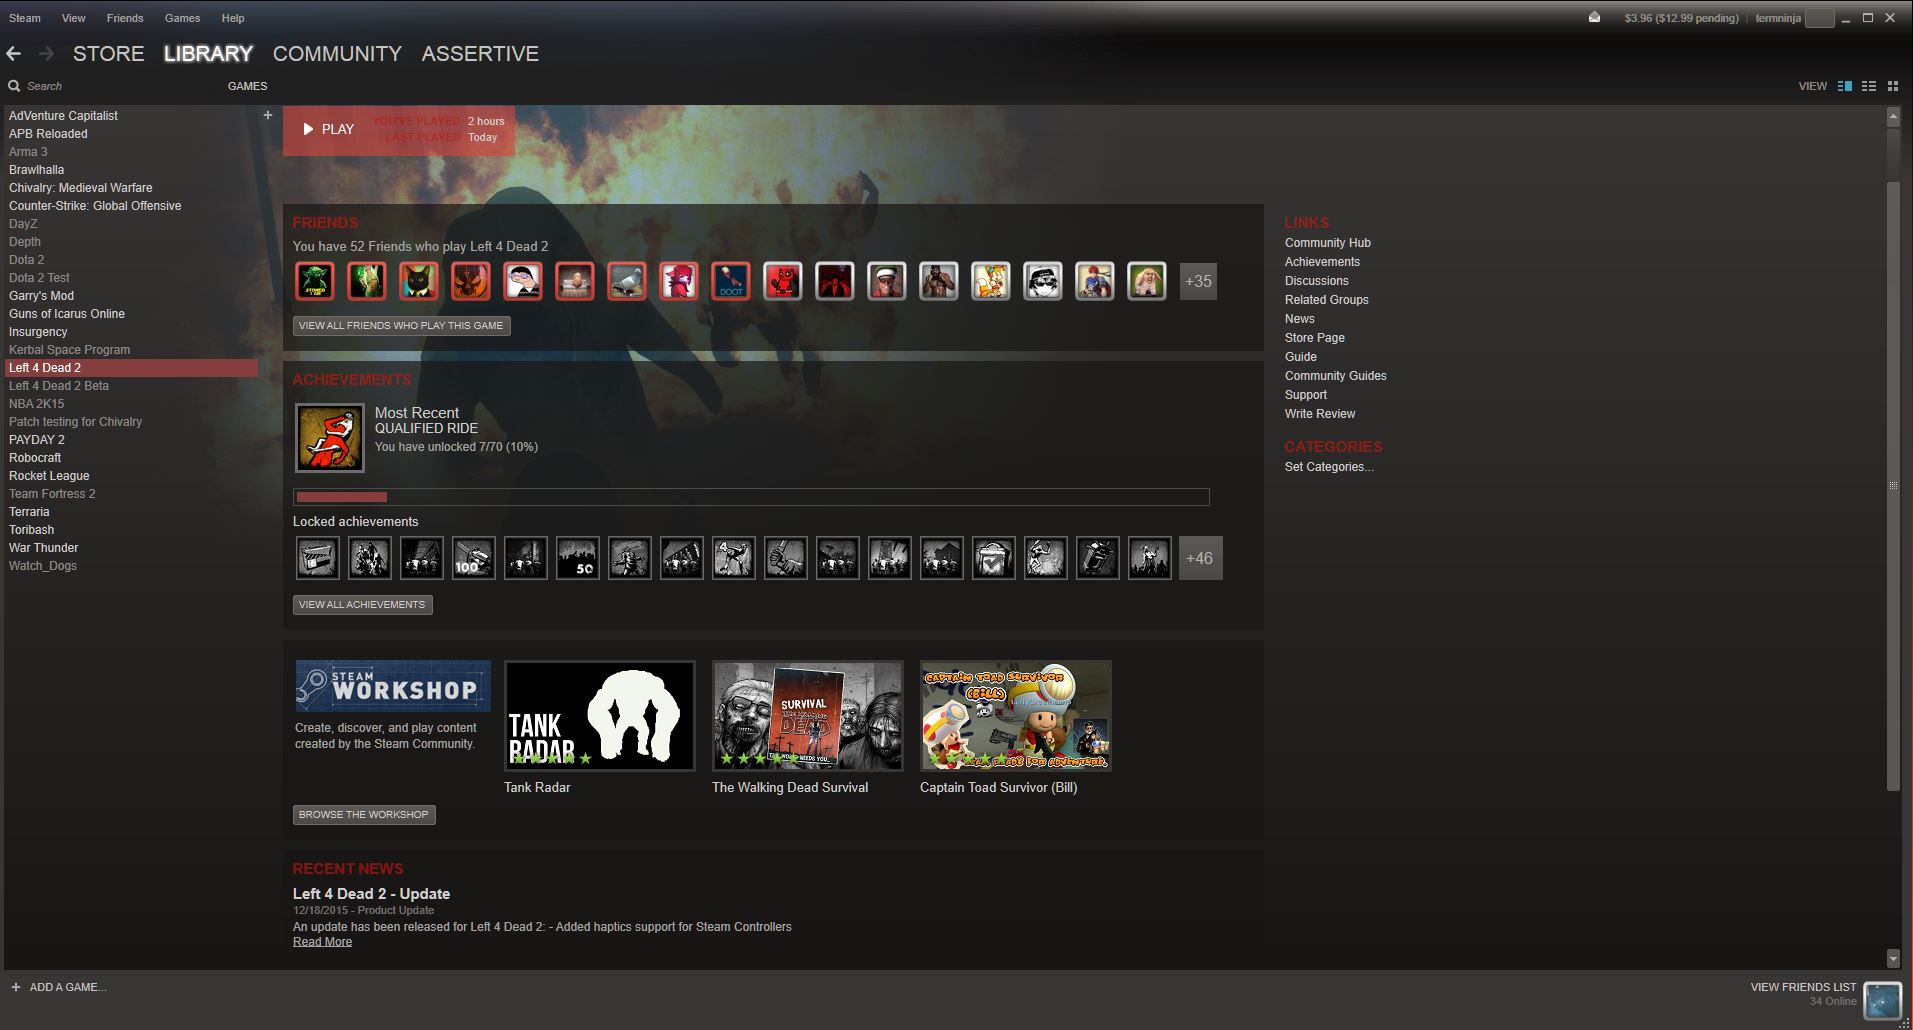Screen dimensions: 1913x1030
Task: Open the Captain Toad Survivor thumbnail
Action: tap(1016, 716)
